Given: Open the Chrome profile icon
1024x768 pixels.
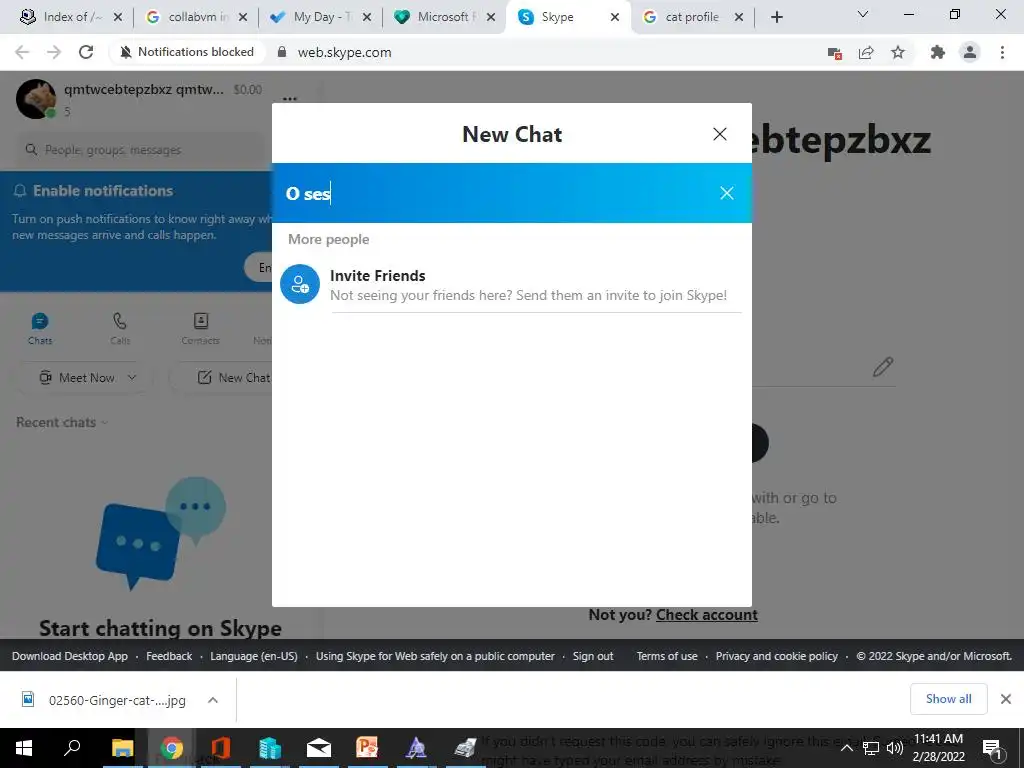Looking at the screenshot, I should [x=970, y=52].
